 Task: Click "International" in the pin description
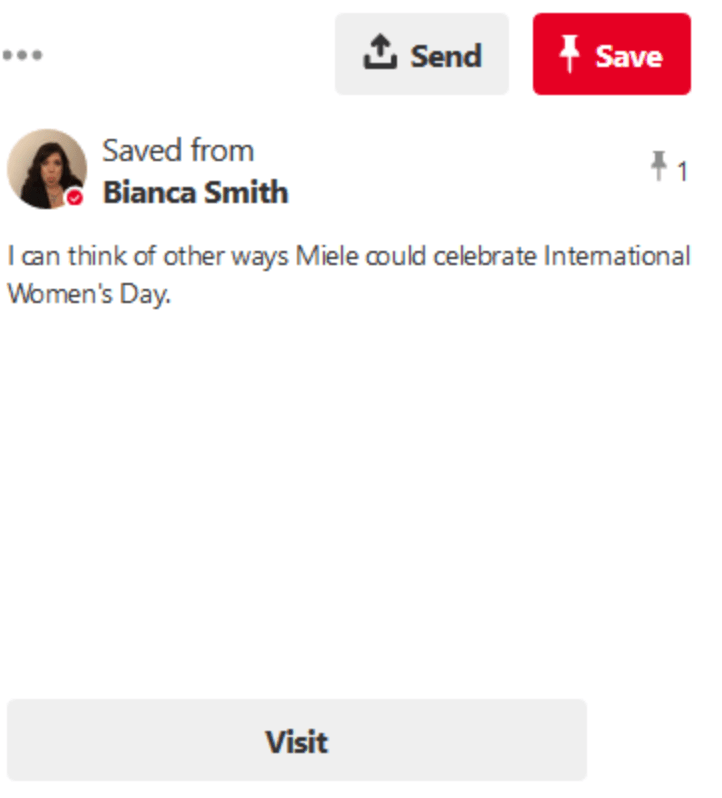(616, 256)
